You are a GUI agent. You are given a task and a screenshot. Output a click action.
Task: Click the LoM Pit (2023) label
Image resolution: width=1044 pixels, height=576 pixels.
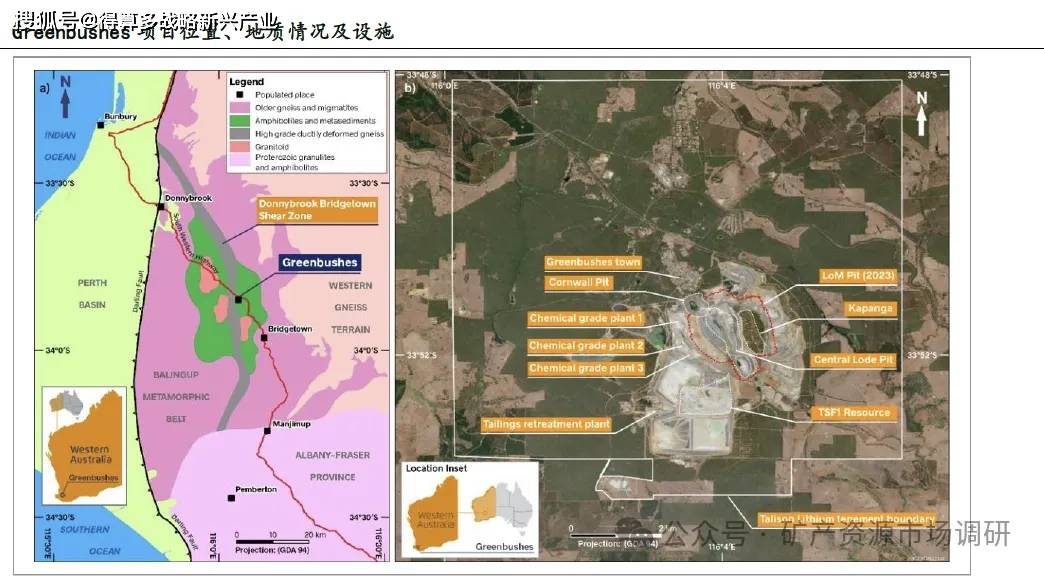[x=858, y=276]
